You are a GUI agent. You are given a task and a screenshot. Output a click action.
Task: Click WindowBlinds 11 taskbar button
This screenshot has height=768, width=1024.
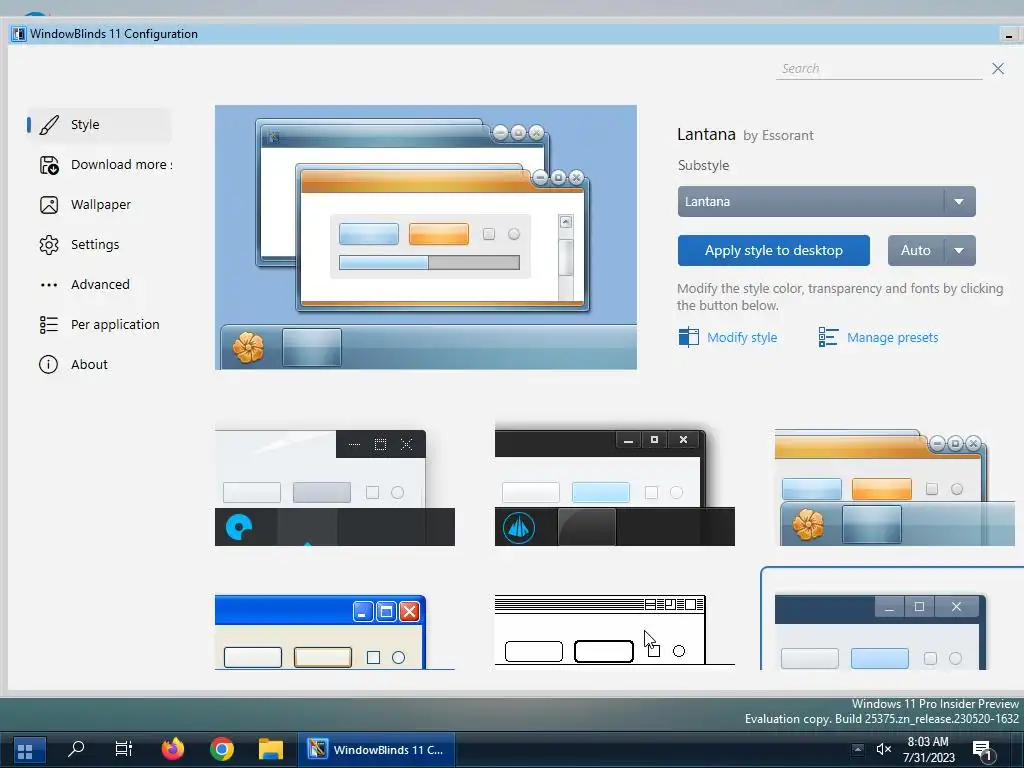[x=377, y=750]
